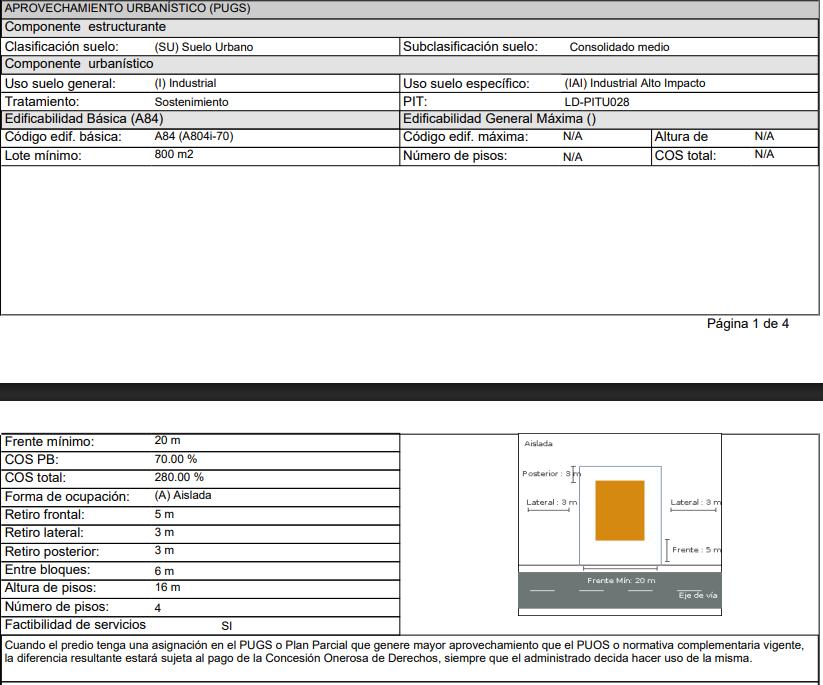Viewport: 823px width, 685px height.
Task: Select the '(SU) Suelo Urbano' classification
Action: click(203, 47)
